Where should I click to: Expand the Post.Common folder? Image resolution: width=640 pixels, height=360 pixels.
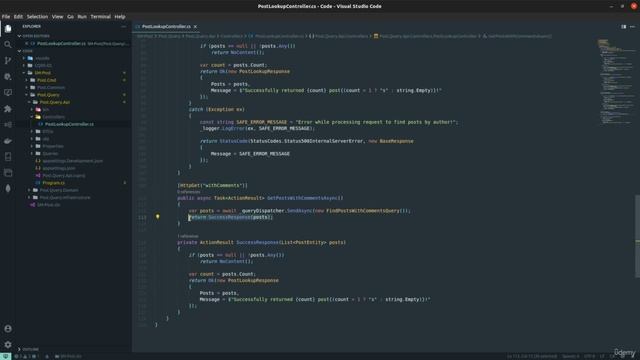click(51, 87)
